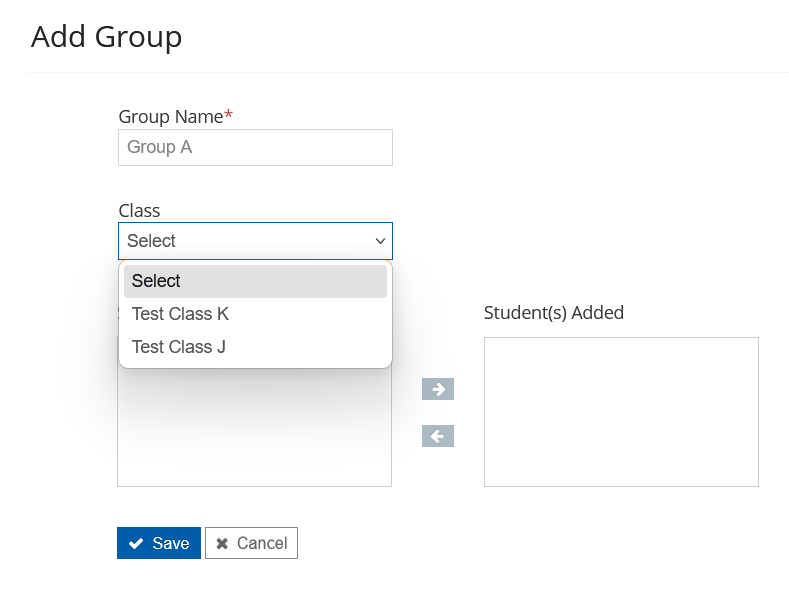Cancel adding the group
789x590 pixels.
pos(251,543)
